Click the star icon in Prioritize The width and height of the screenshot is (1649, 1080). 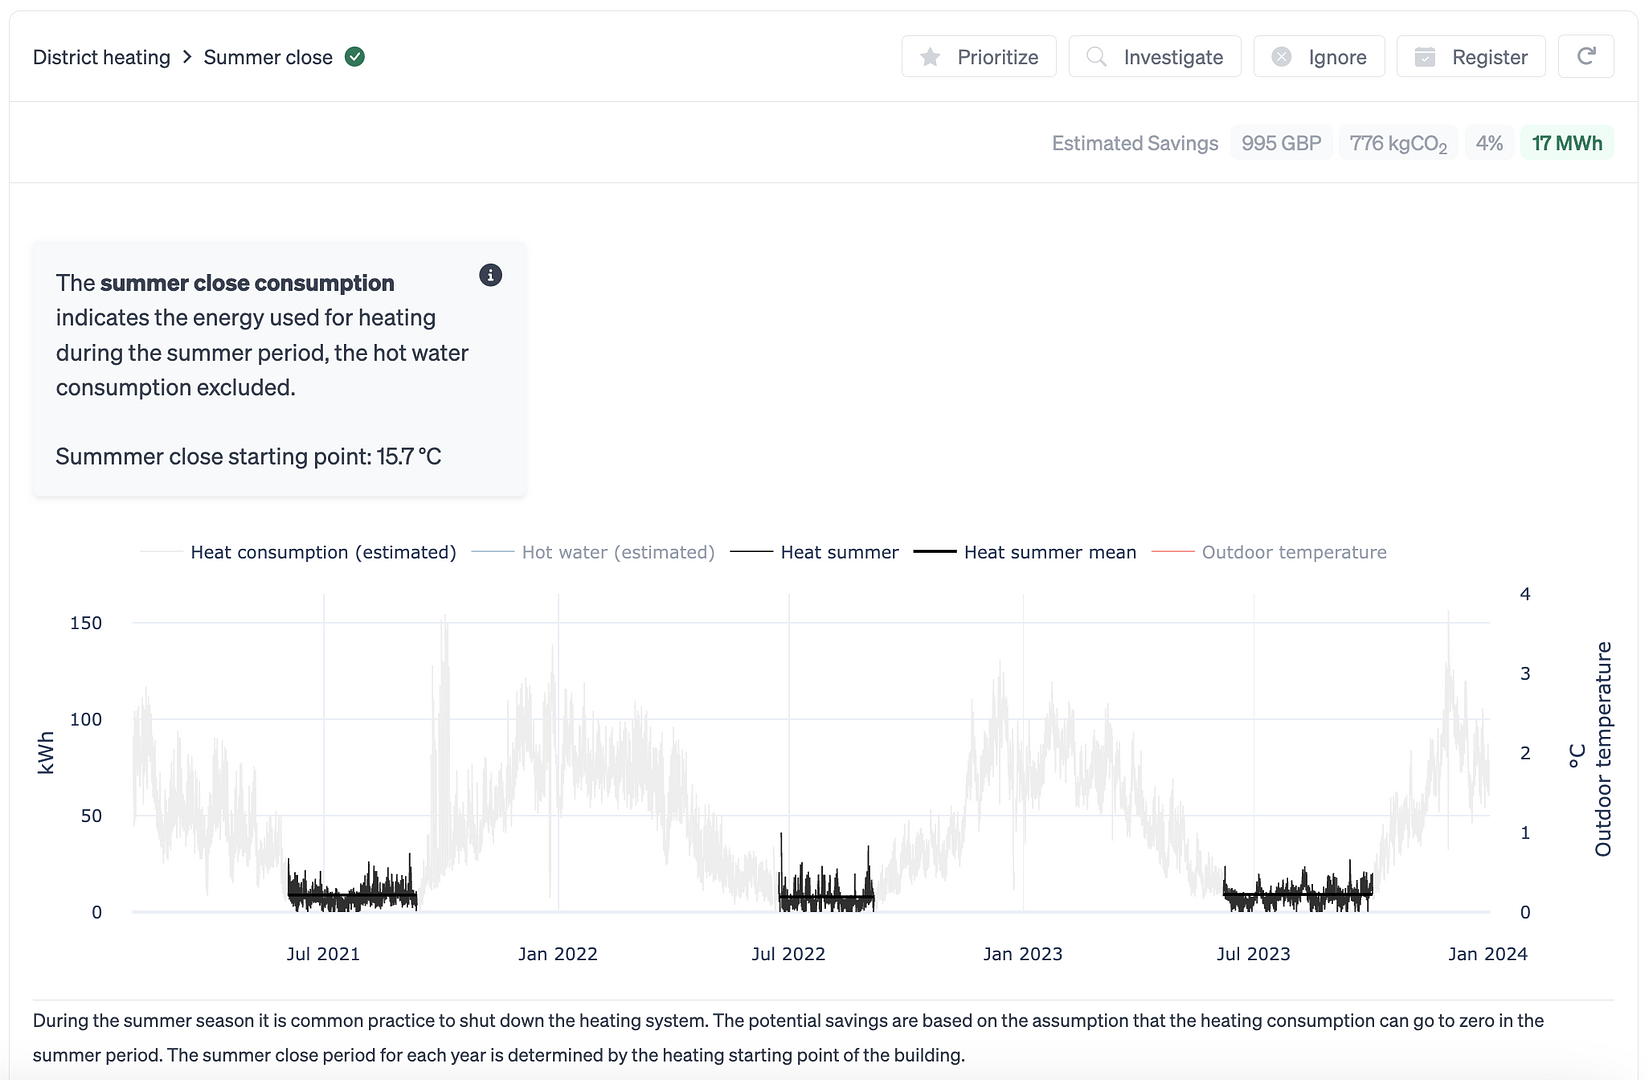(930, 57)
